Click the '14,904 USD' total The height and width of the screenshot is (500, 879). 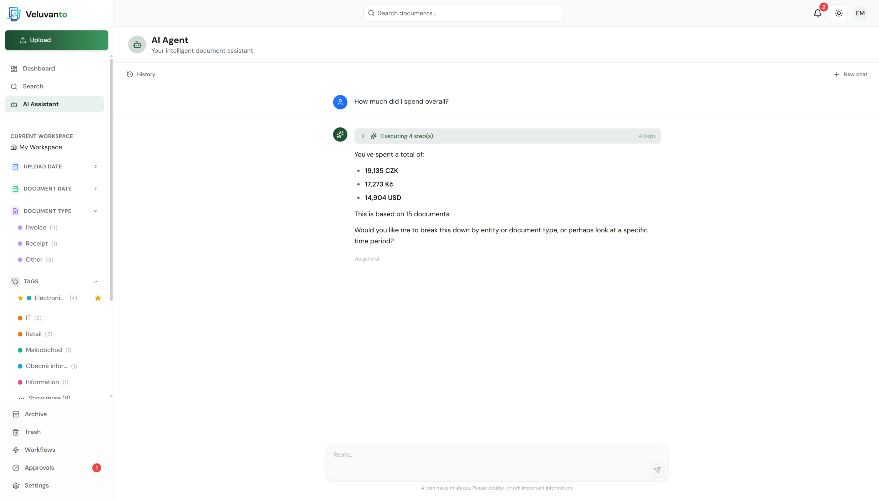[383, 198]
